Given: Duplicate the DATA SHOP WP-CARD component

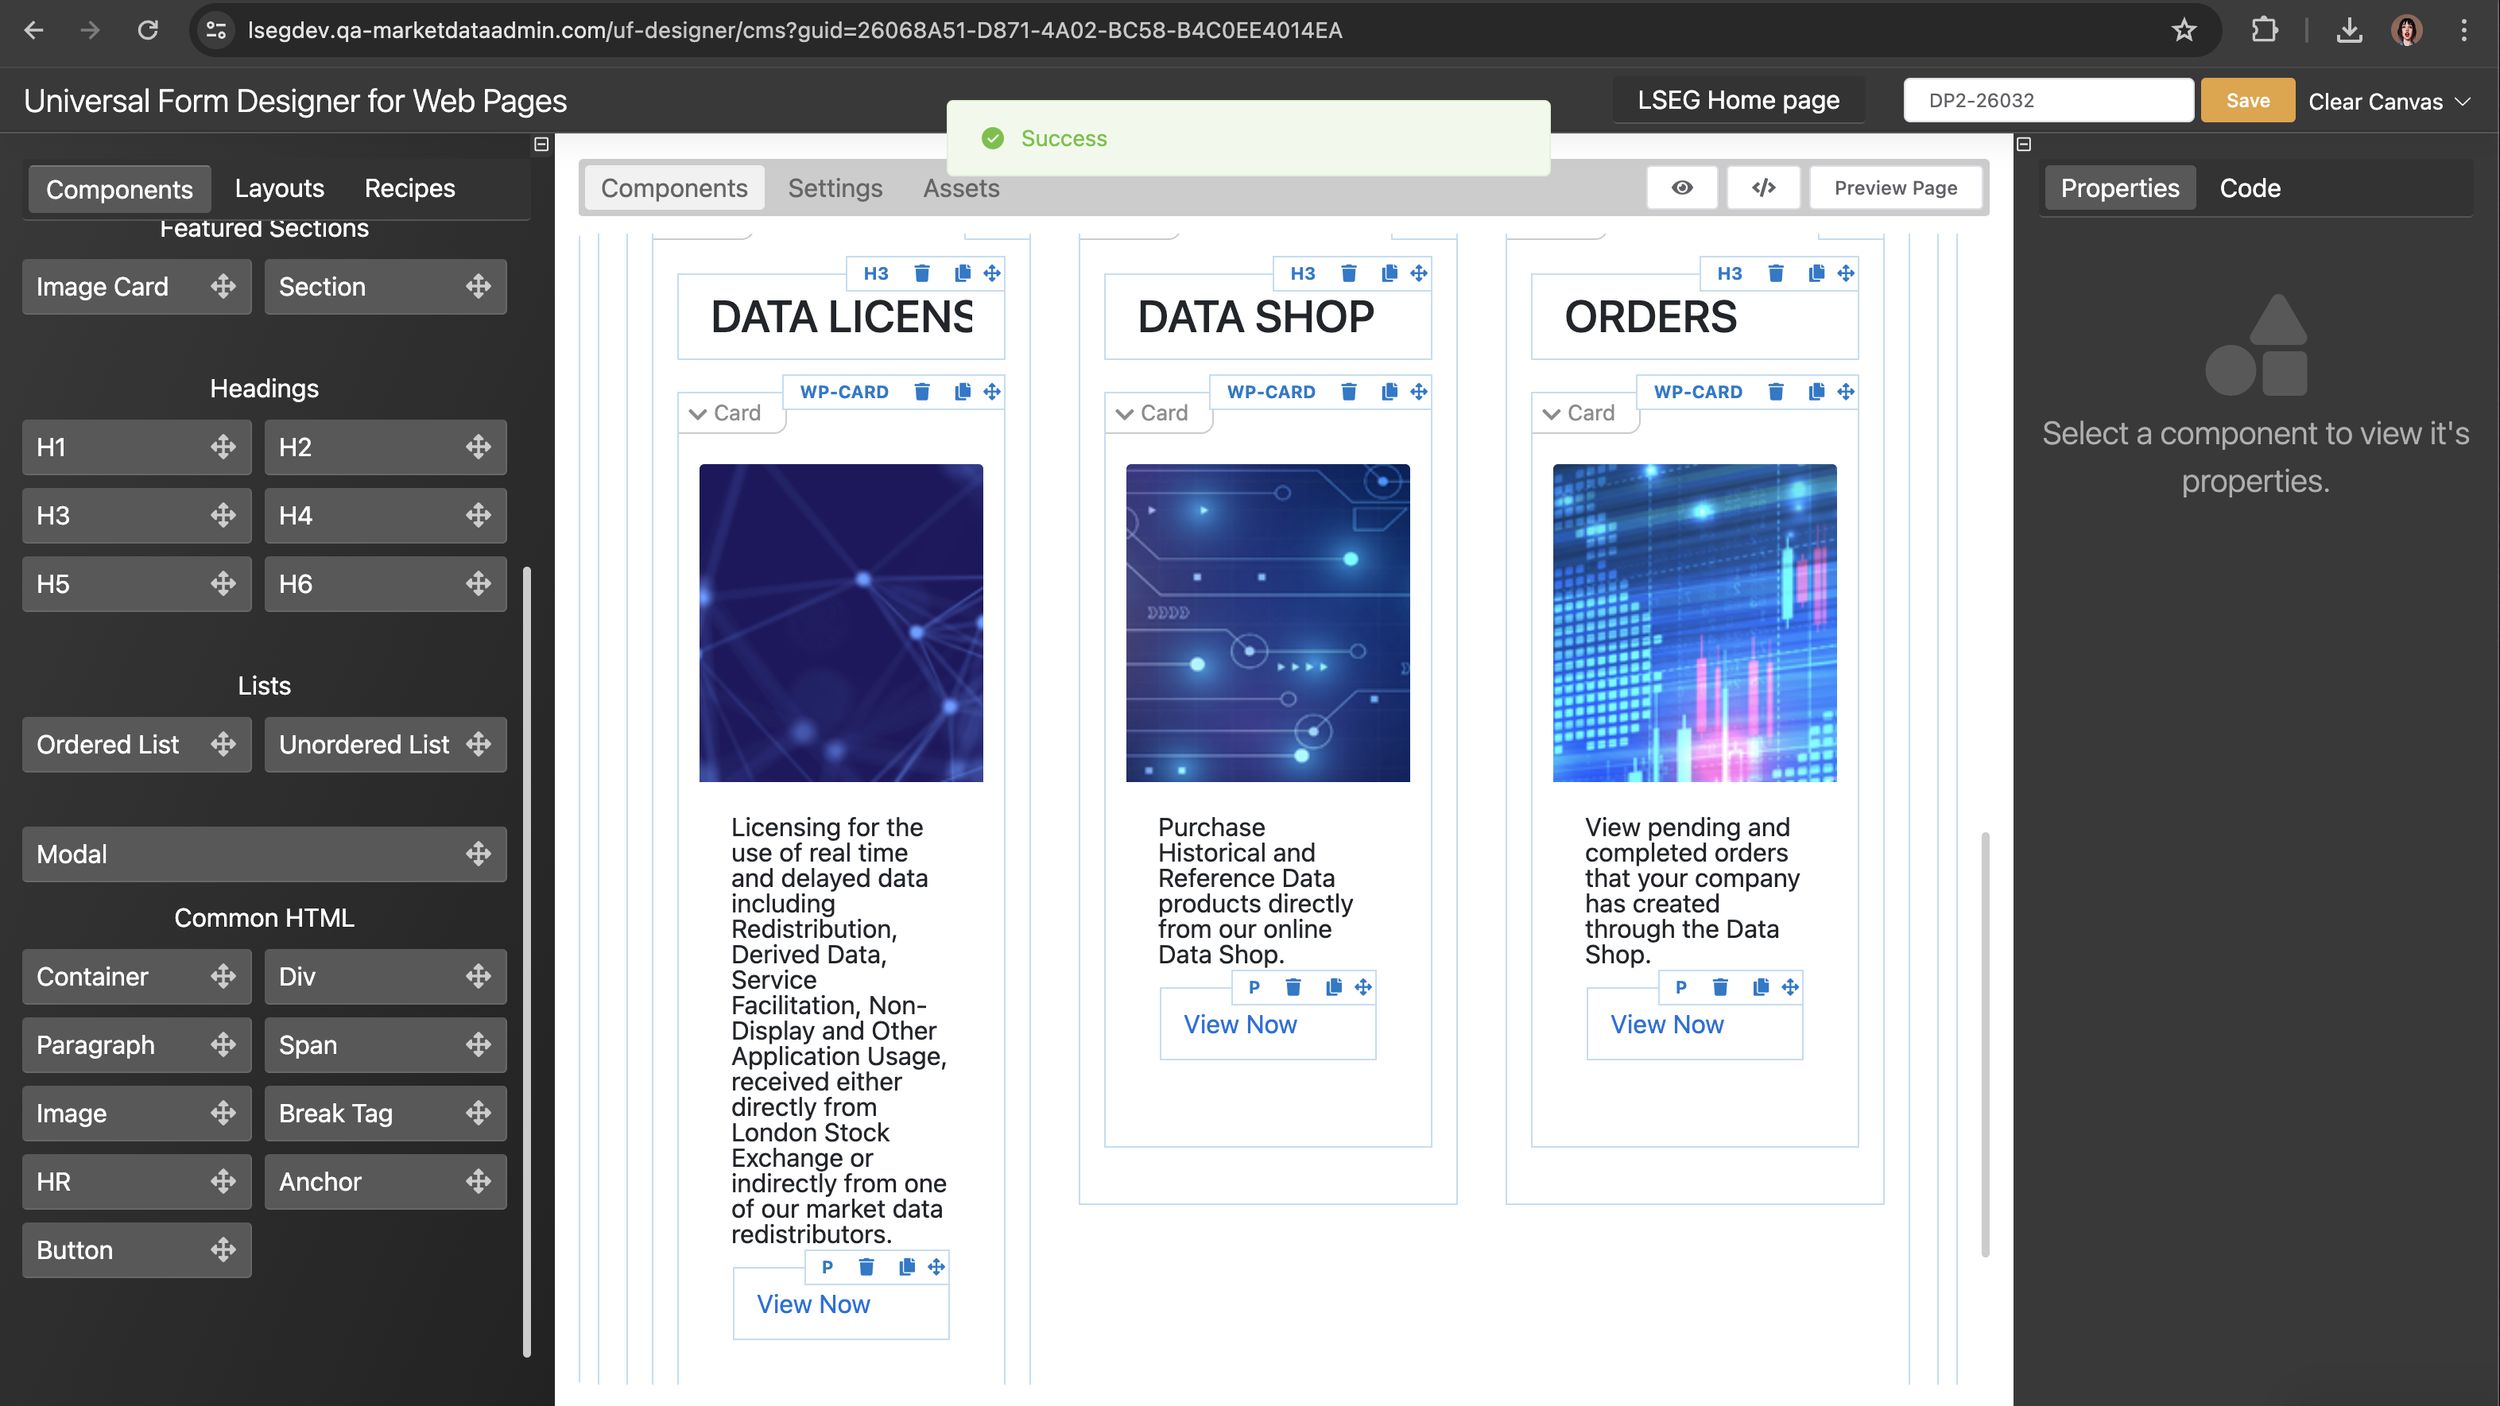Looking at the screenshot, I should pyautogui.click(x=1389, y=391).
